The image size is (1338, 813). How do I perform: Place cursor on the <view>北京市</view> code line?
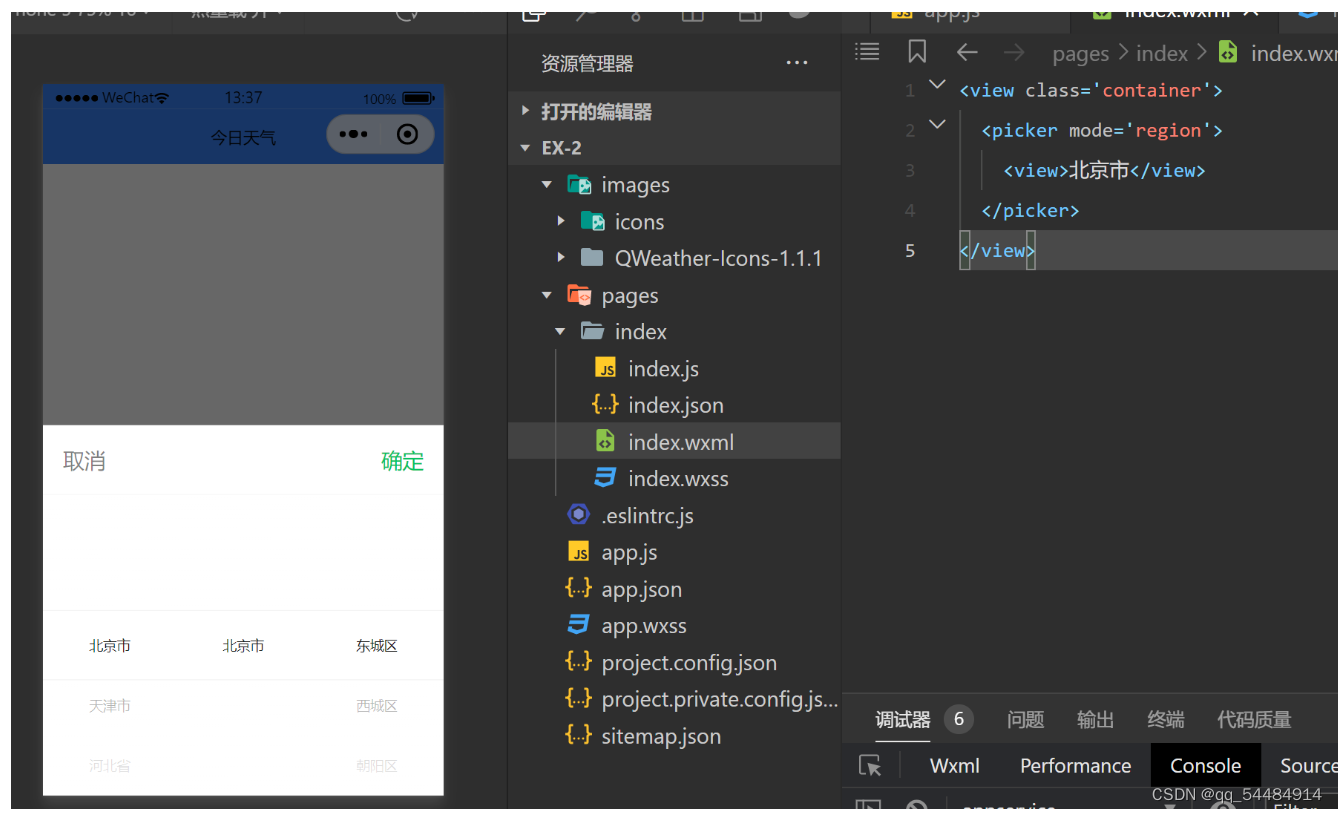(x=1104, y=170)
